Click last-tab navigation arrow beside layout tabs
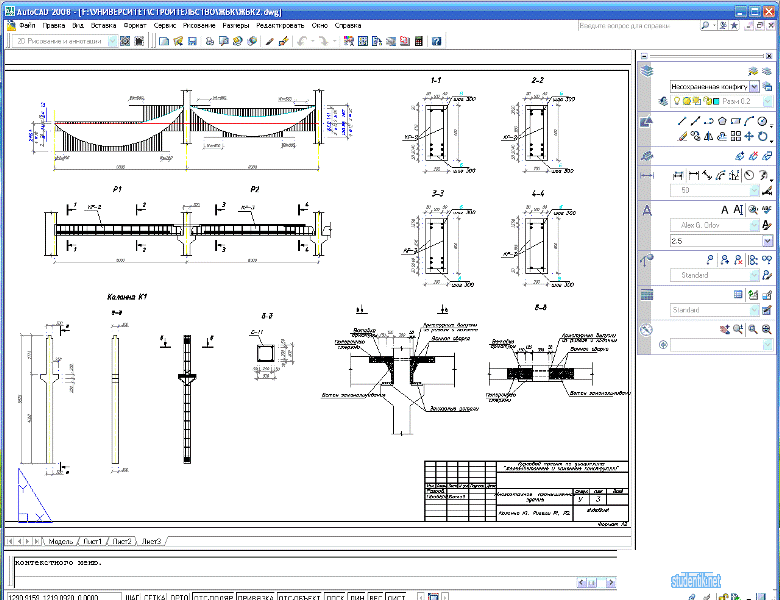The width and height of the screenshot is (780, 600). 37,541
